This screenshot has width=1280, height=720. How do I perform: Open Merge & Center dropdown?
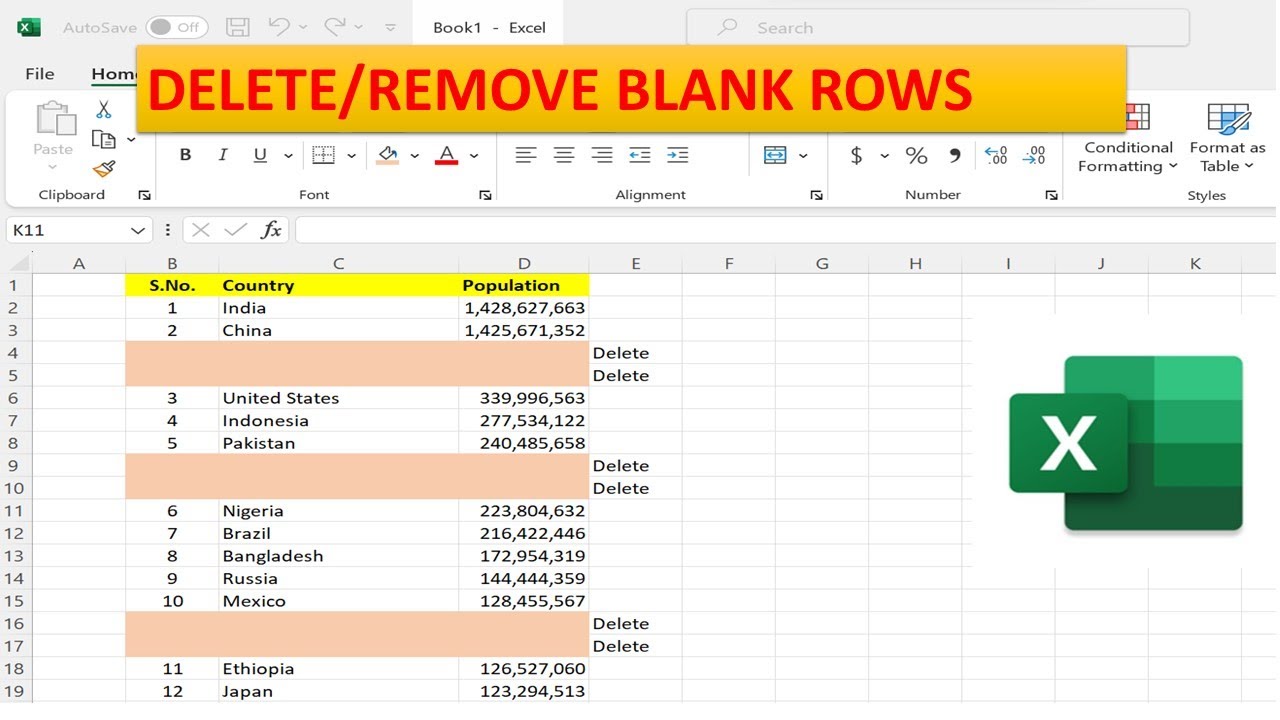coord(803,156)
